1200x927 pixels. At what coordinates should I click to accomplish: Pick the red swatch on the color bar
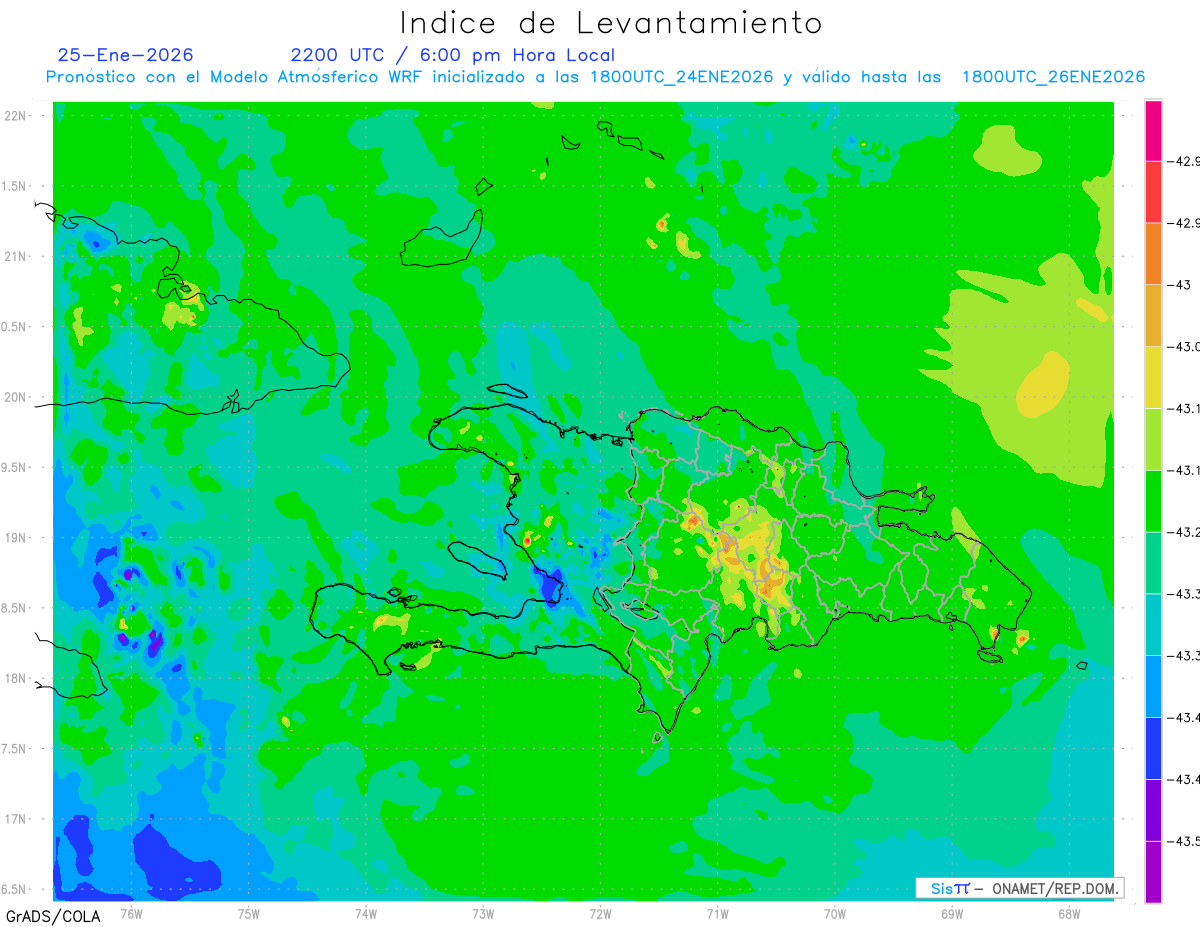tap(1153, 192)
